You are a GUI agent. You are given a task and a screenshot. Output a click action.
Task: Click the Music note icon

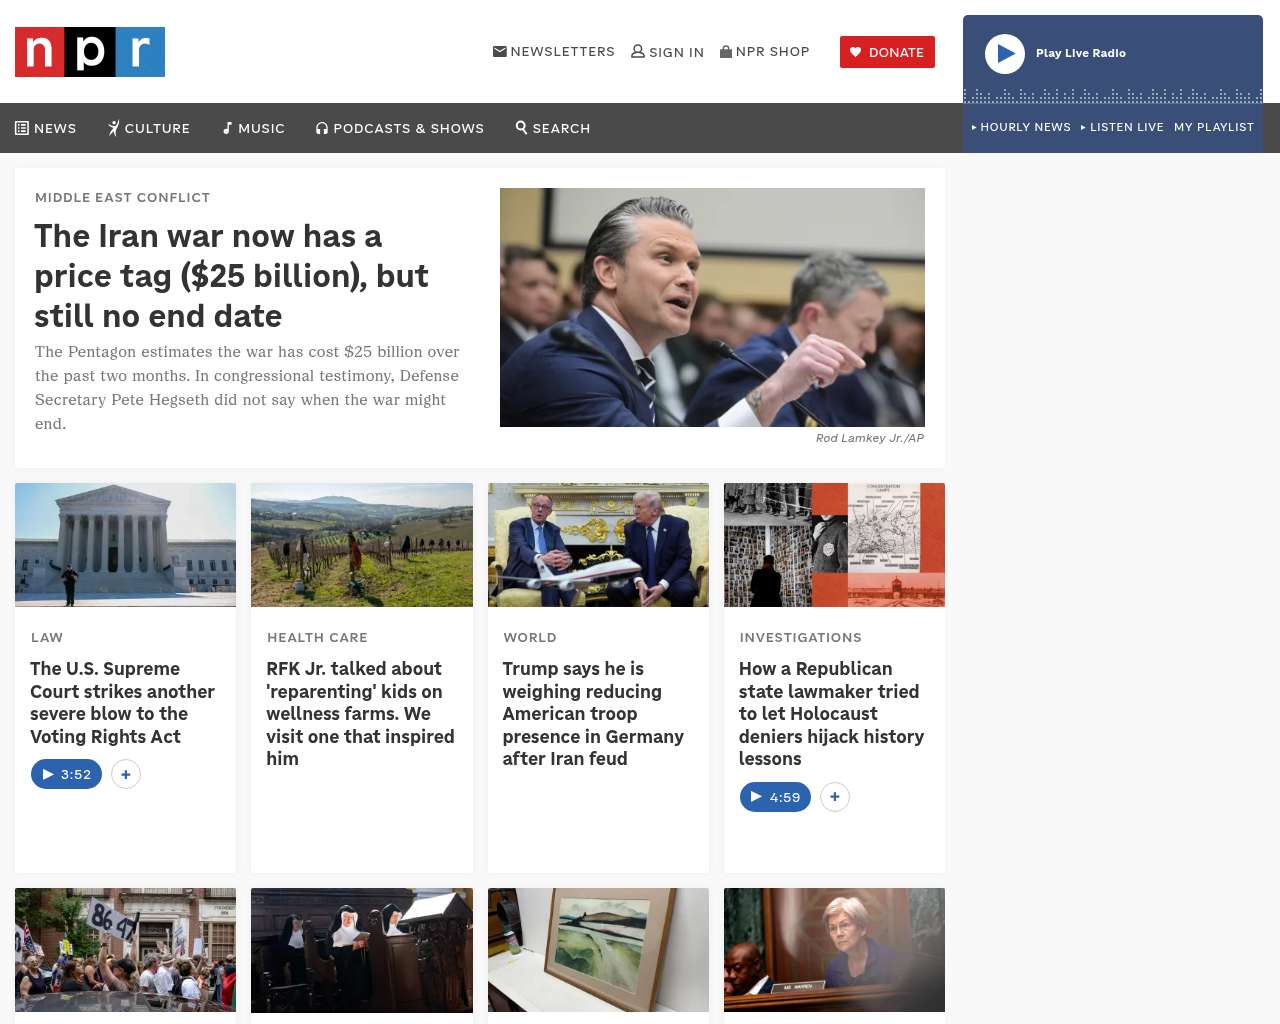(228, 128)
